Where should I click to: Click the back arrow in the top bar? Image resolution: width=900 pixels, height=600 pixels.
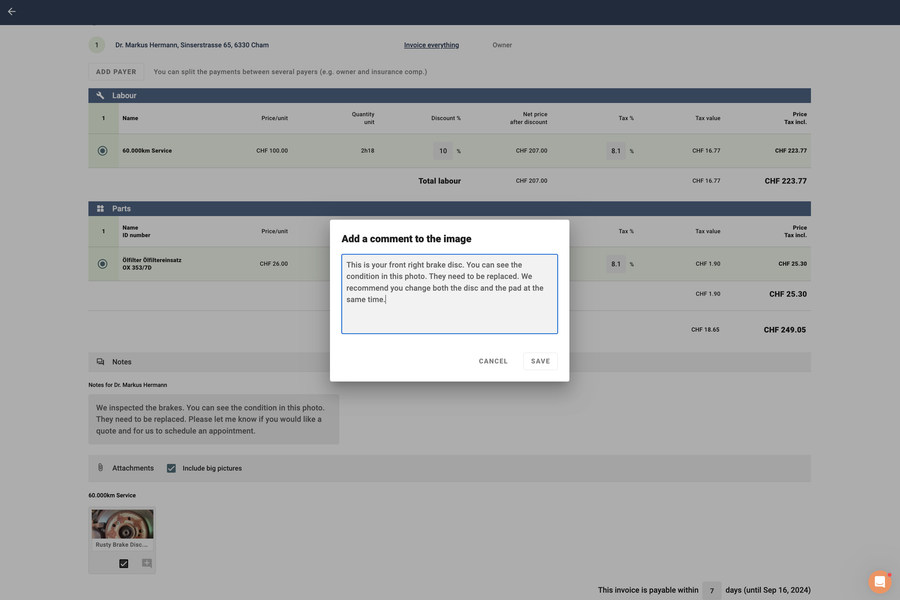pyautogui.click(x=14, y=13)
